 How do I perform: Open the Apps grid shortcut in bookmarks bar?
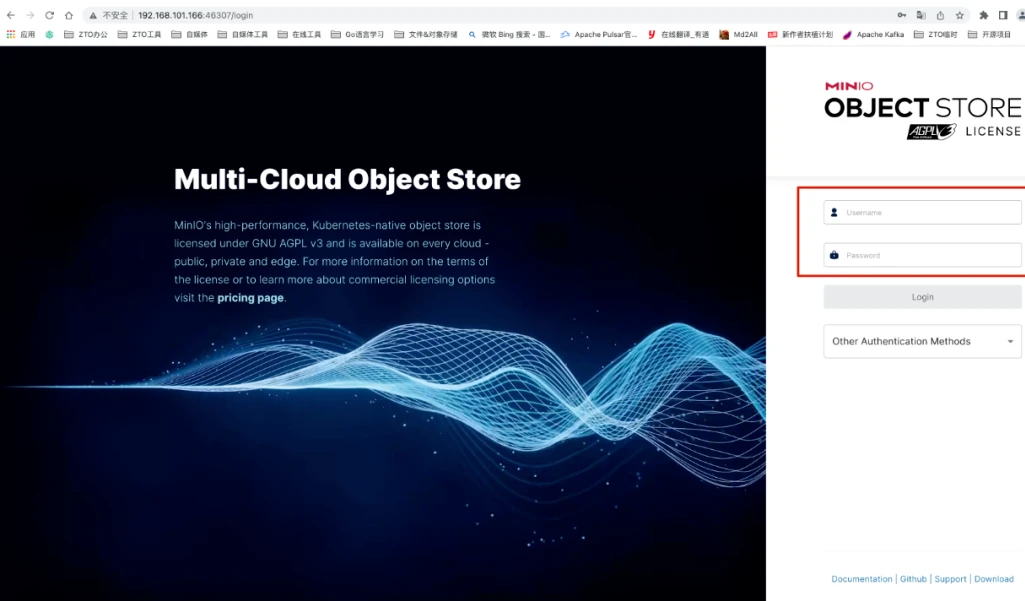[21, 34]
